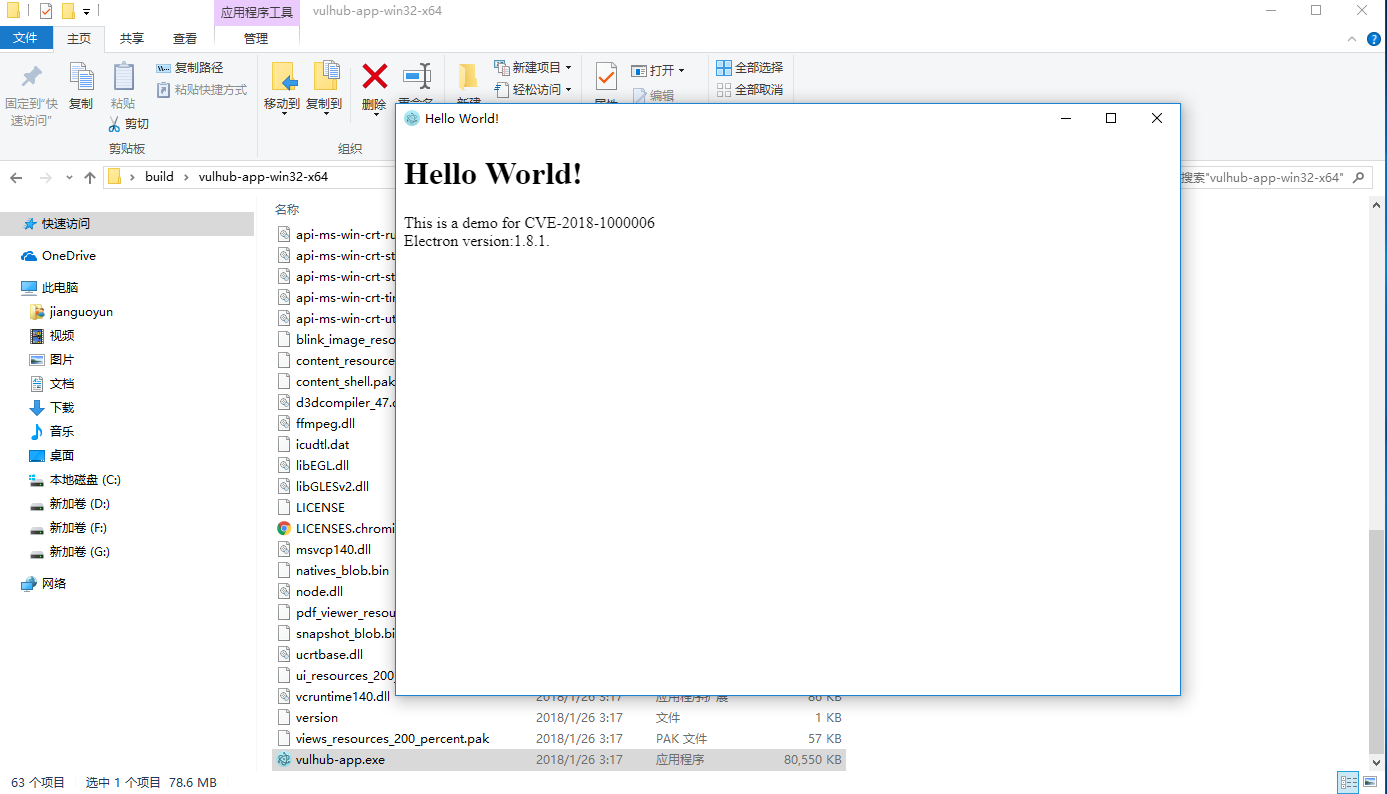Switch to details view layout icon
This screenshot has height=794, width=1387.
1348,782
